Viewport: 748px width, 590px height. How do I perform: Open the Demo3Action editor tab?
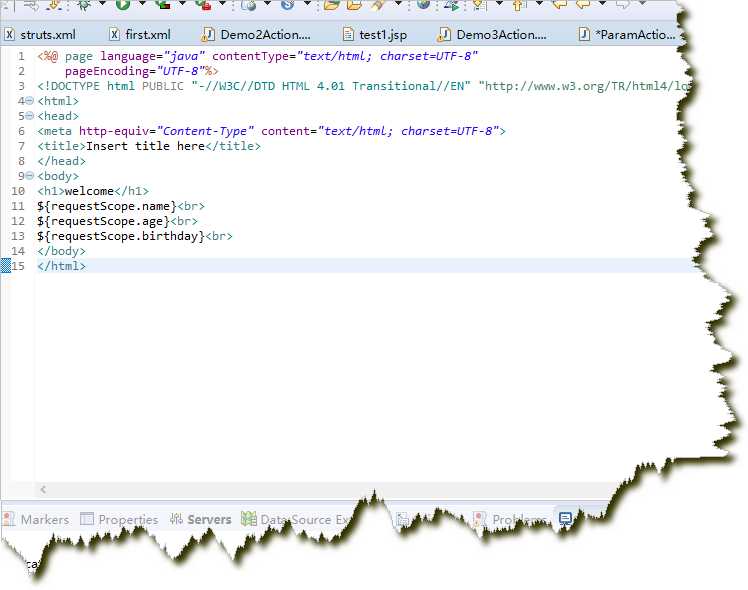(x=492, y=34)
